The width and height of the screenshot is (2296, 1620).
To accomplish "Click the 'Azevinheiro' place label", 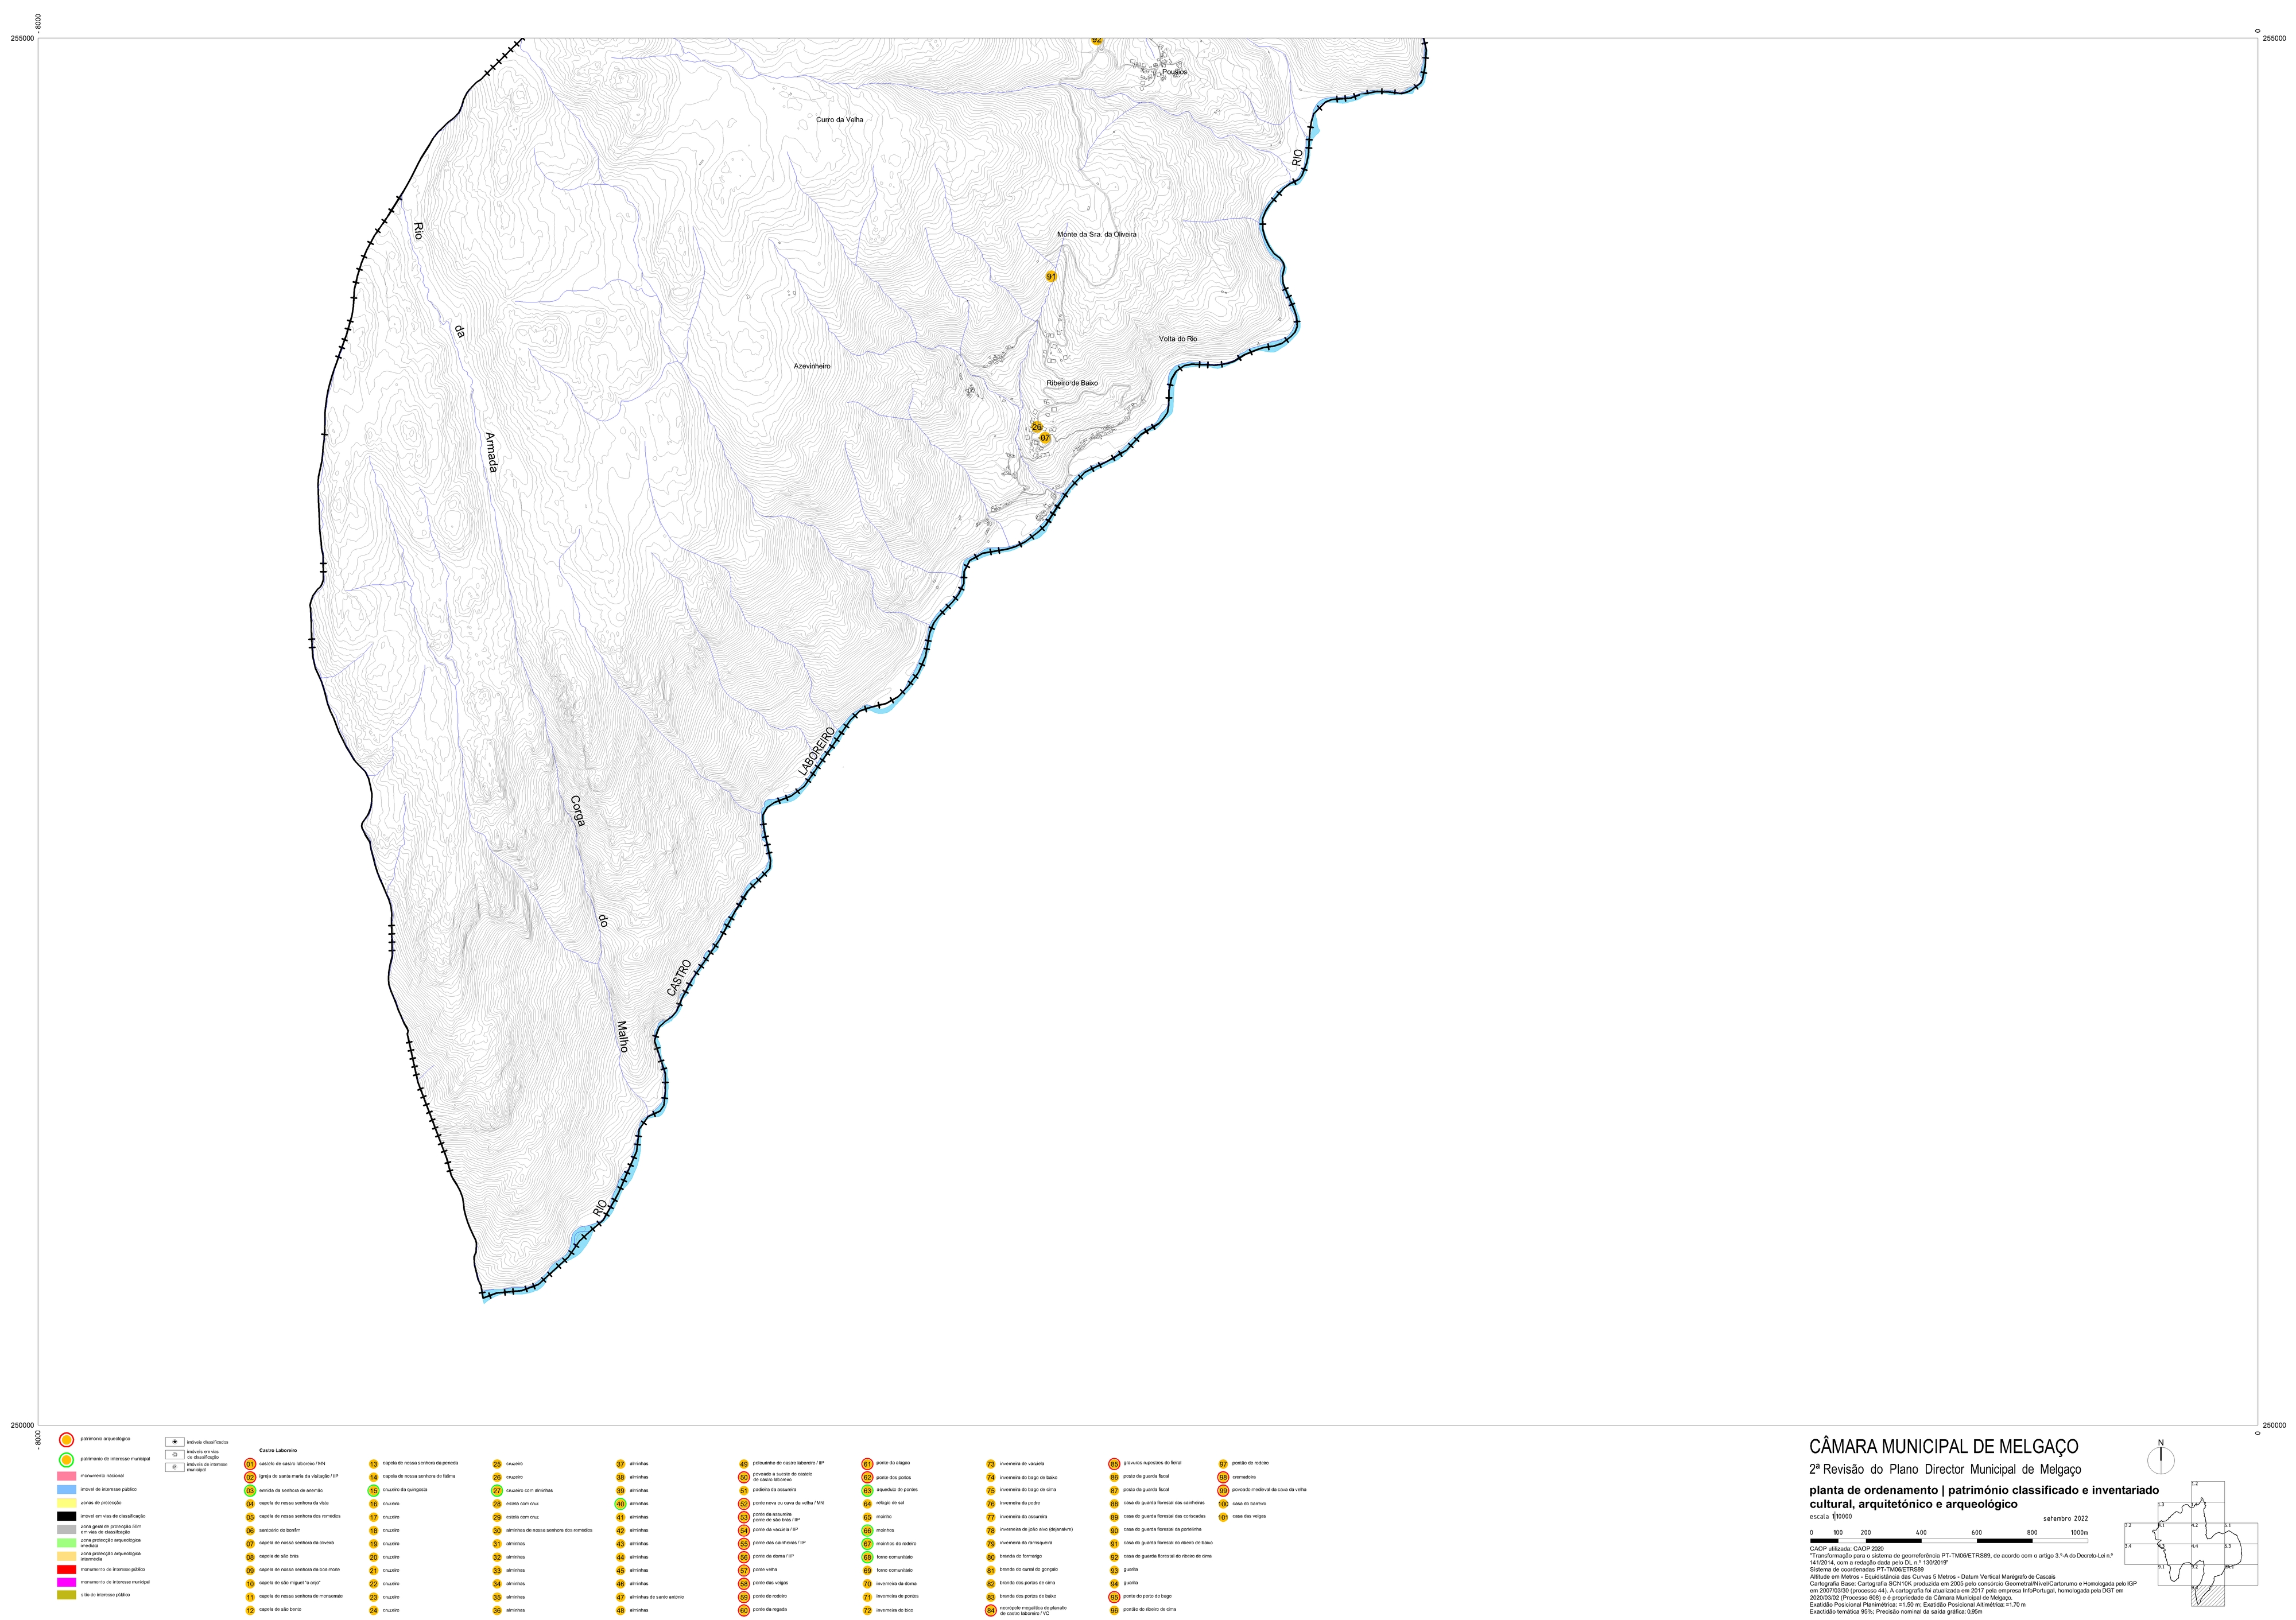I will click(x=812, y=367).
